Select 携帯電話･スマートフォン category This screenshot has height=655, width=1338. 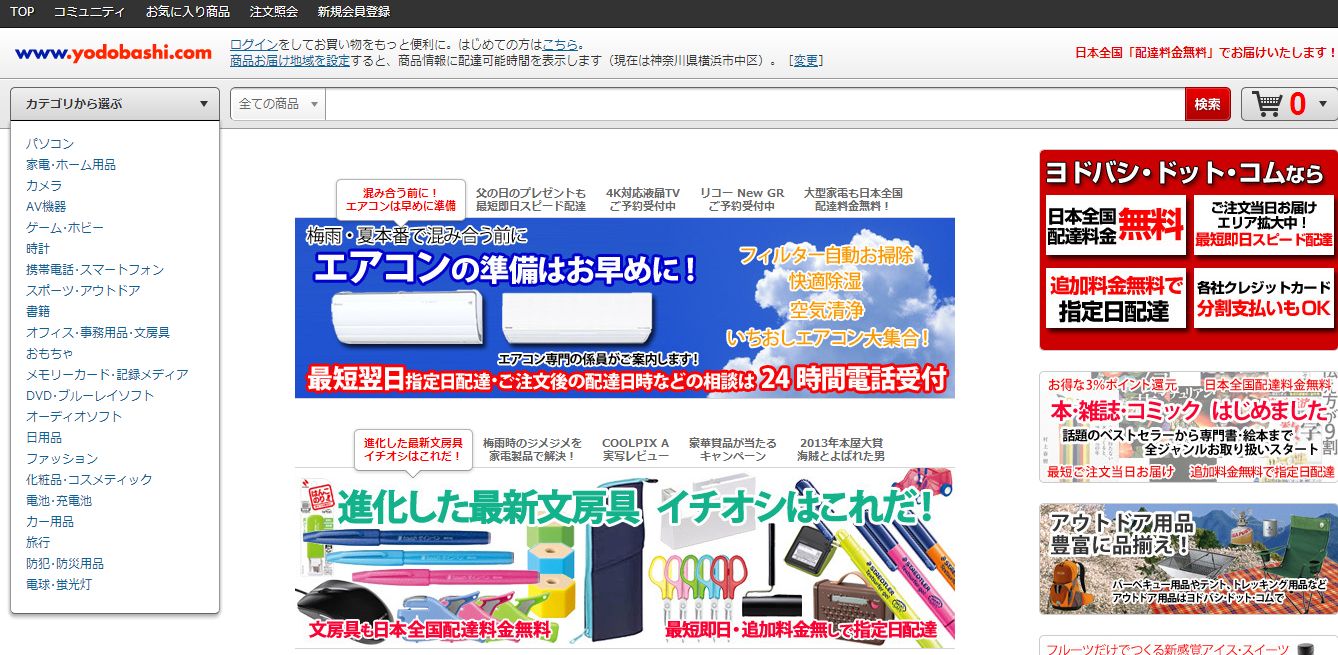pos(95,270)
